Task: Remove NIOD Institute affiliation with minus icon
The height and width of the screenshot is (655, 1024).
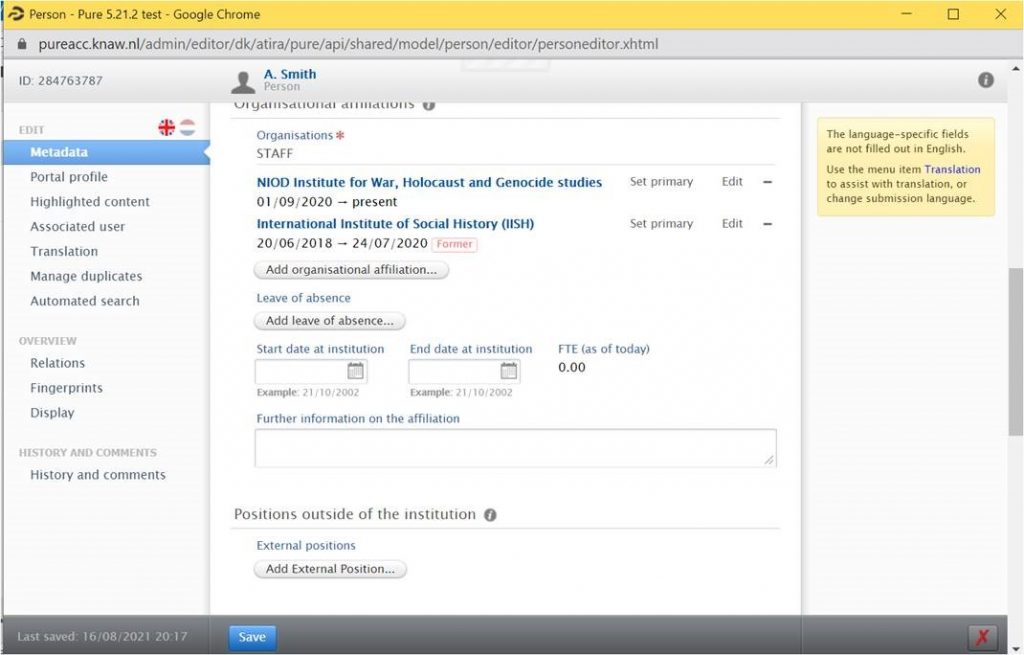Action: pos(767,182)
